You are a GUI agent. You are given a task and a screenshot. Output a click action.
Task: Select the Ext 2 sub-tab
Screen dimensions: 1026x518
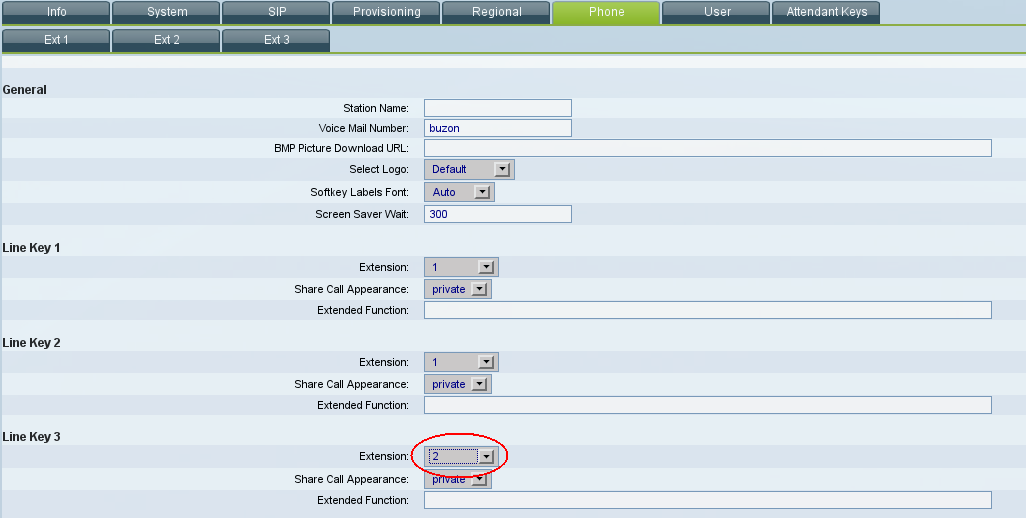[x=166, y=41]
